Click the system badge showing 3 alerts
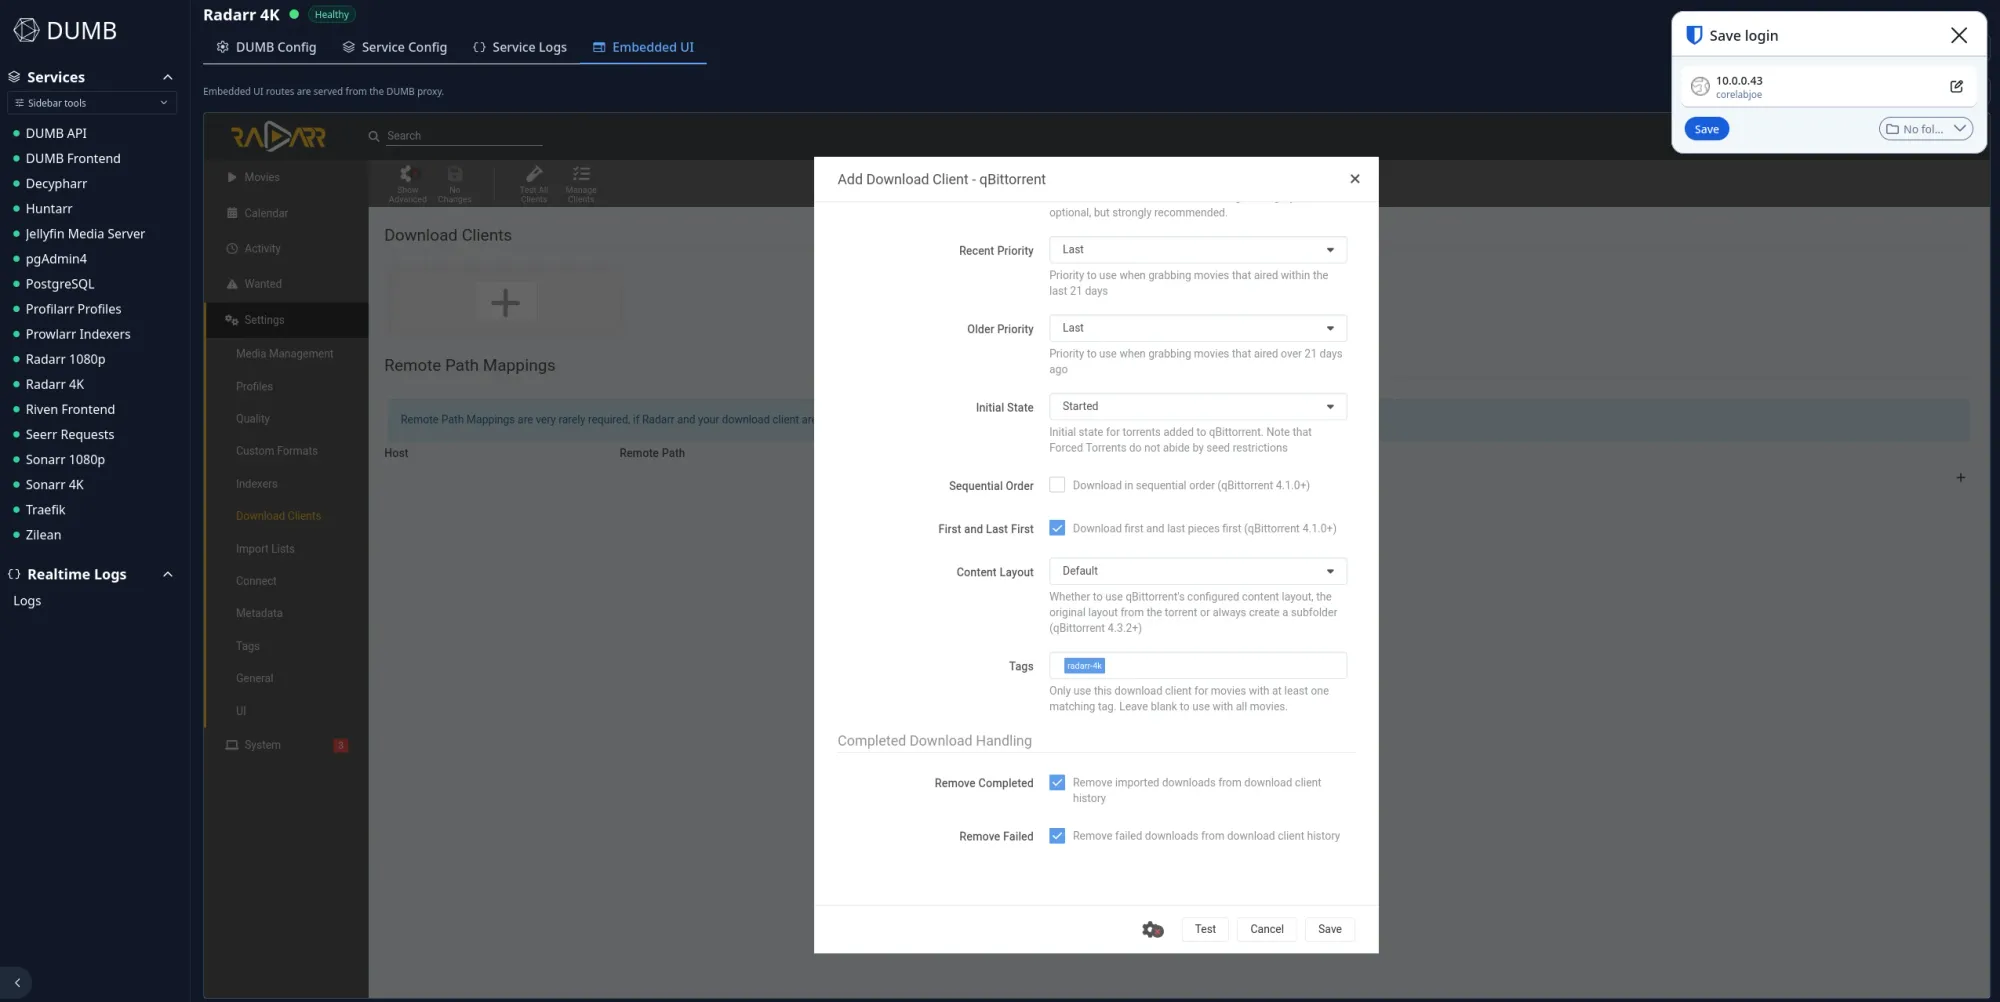 (341, 745)
